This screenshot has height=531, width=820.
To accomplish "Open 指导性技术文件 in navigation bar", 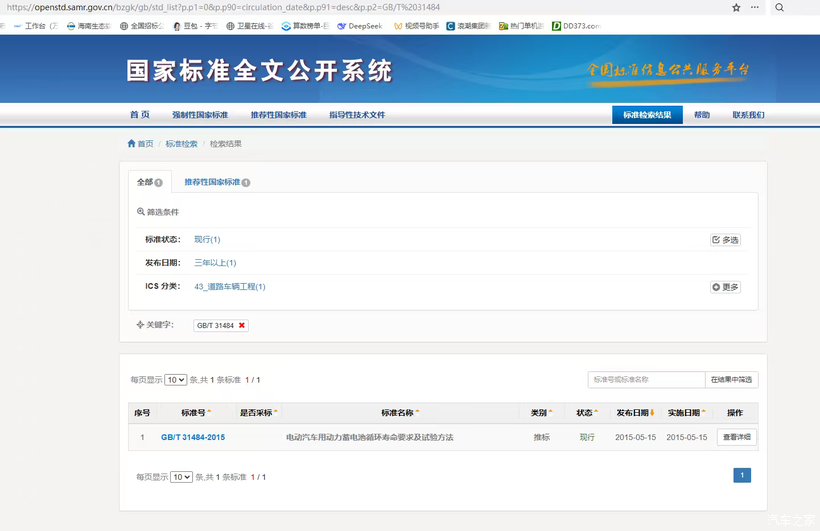I will coord(357,115).
